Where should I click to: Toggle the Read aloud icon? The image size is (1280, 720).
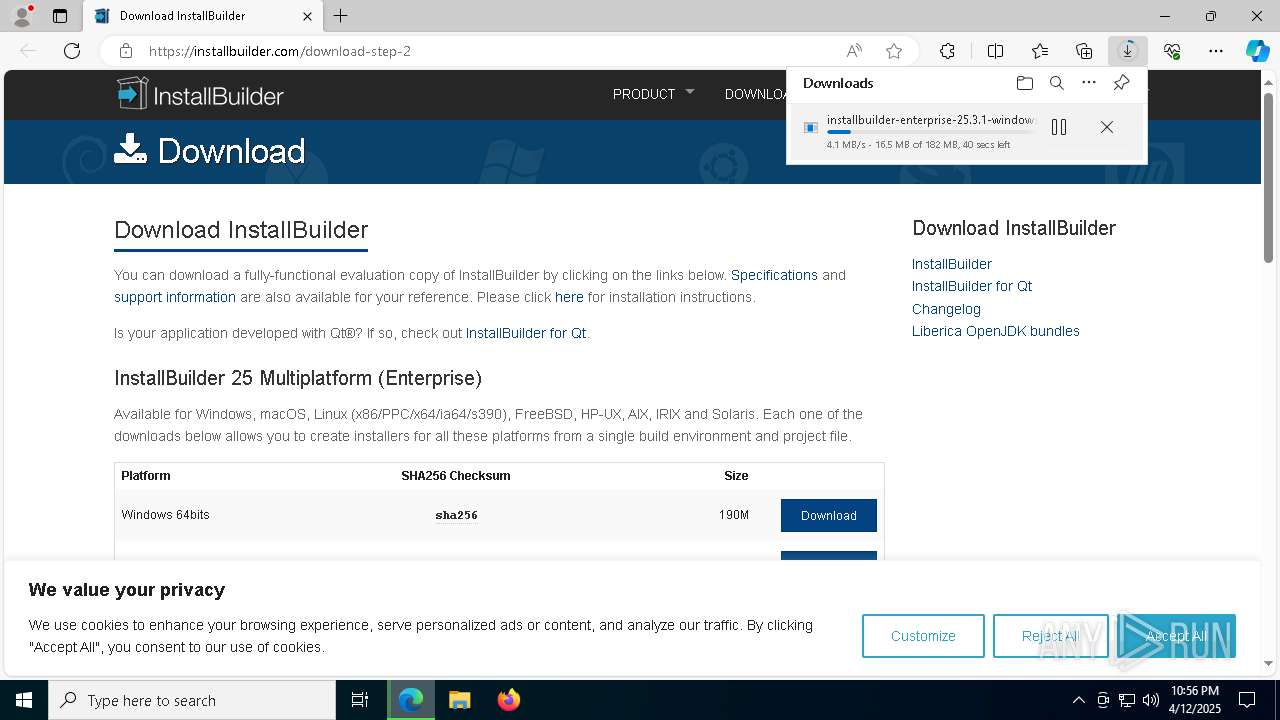854,51
